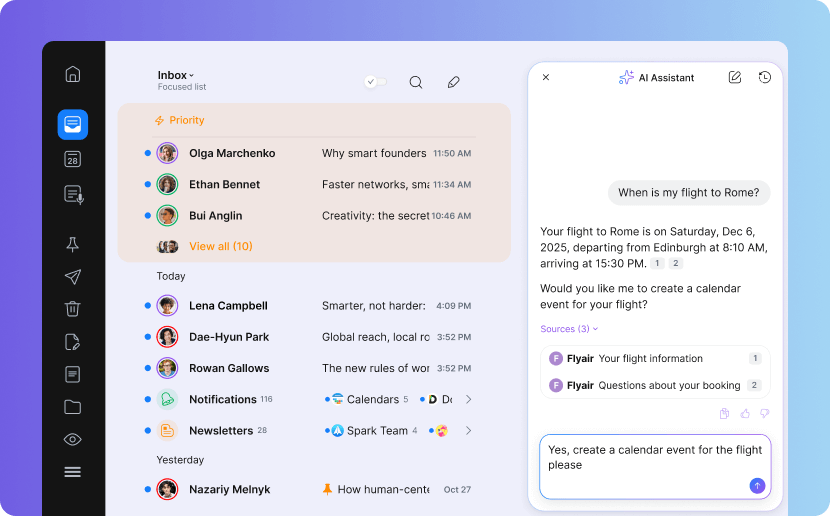Open the Home icon in sidebar
The height and width of the screenshot is (516, 830).
click(x=72, y=75)
